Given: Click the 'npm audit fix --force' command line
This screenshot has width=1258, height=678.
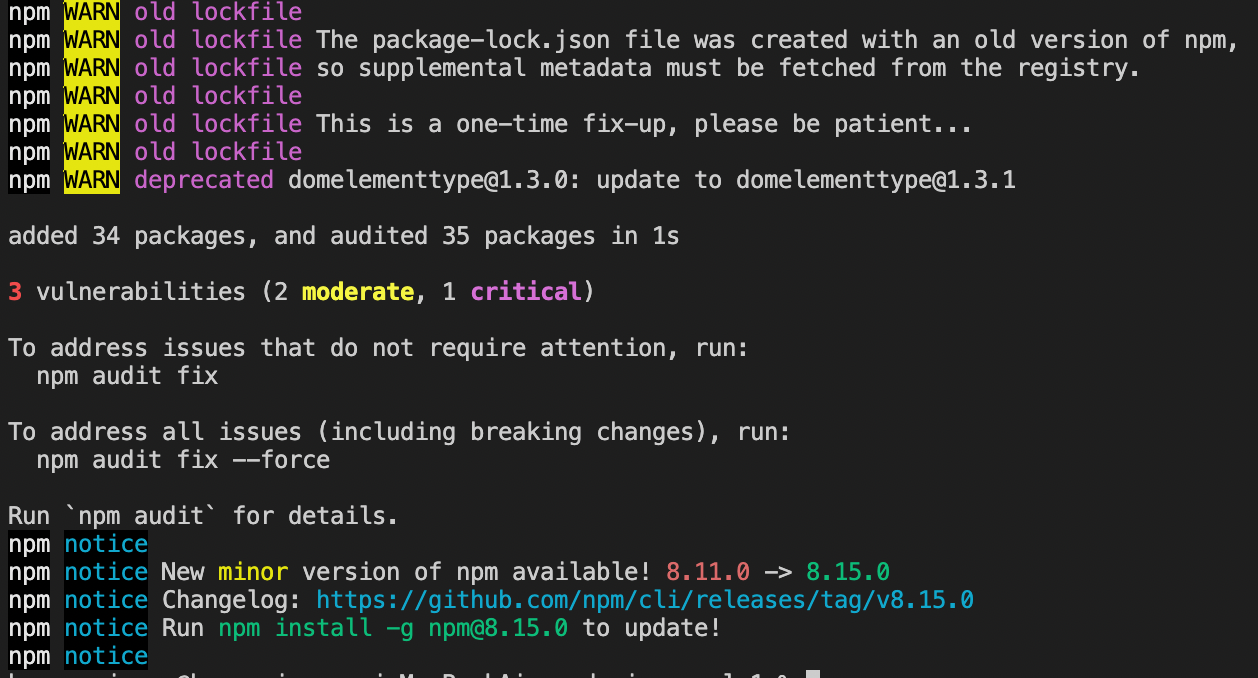Looking at the screenshot, I should click(x=183, y=460).
